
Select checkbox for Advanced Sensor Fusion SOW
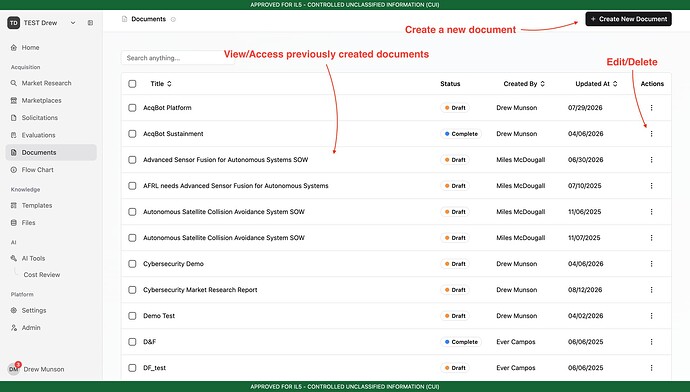[x=132, y=160]
